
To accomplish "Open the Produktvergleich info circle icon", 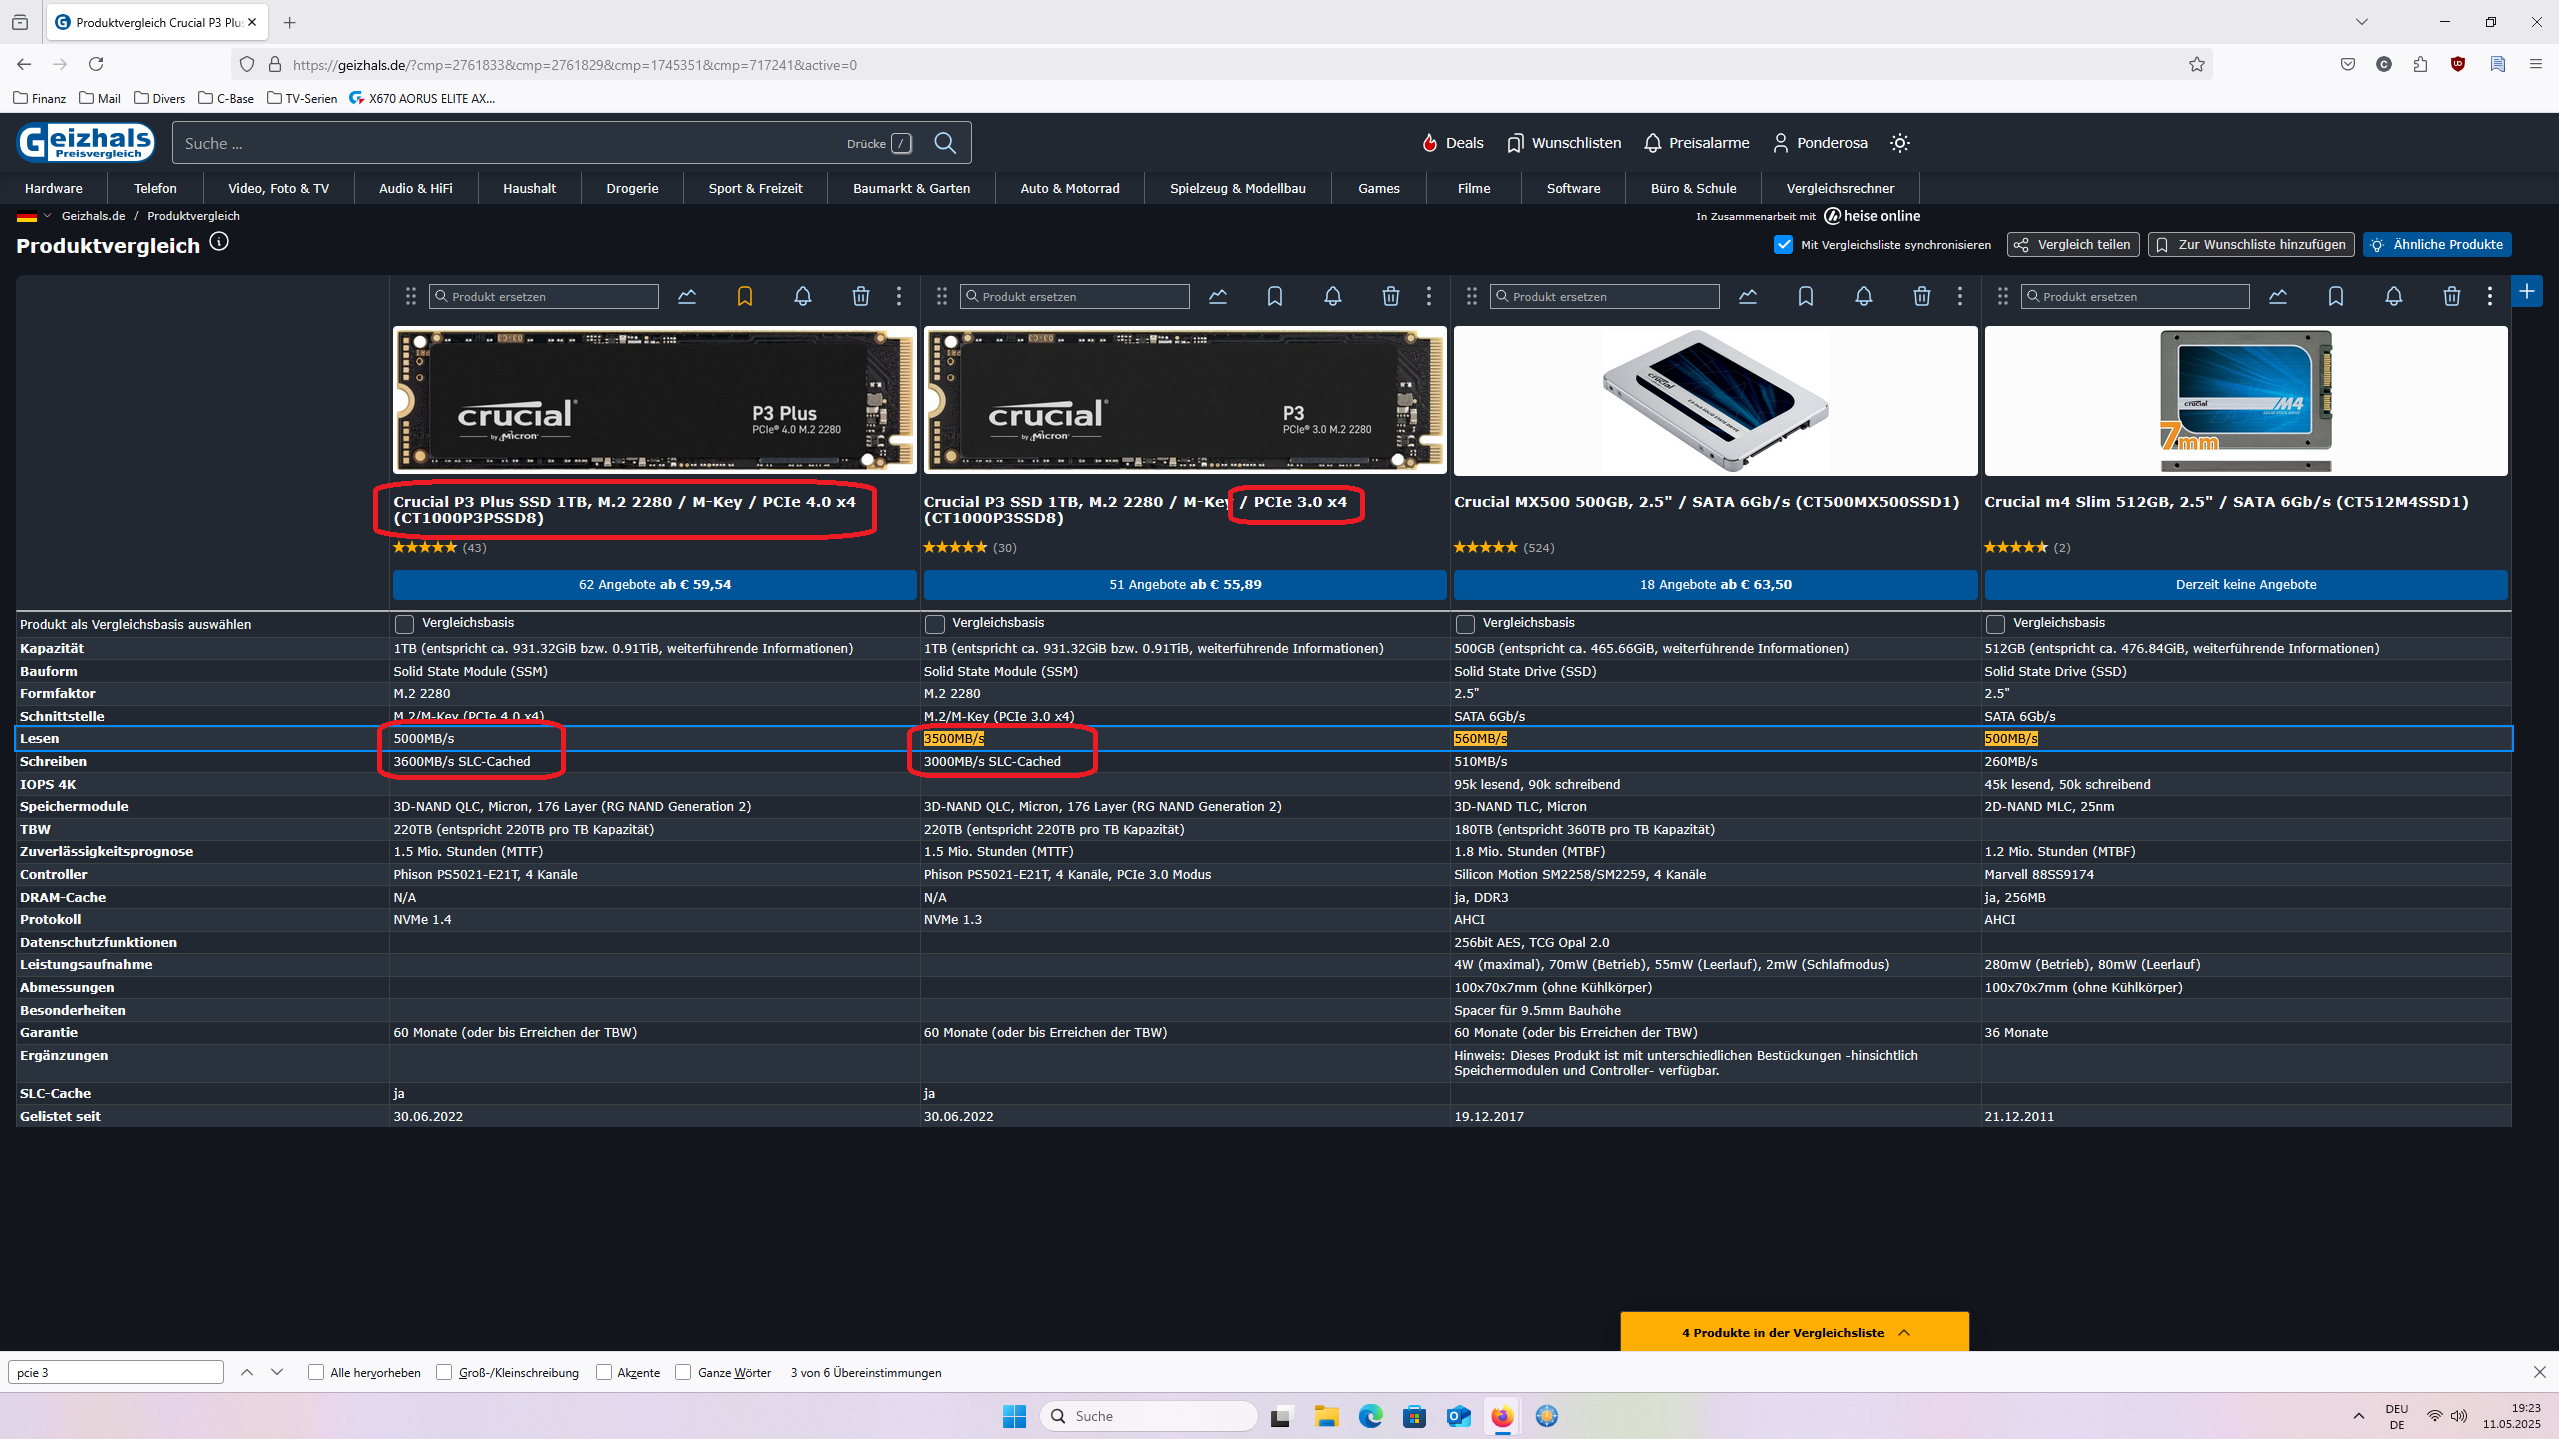I will 219,242.
